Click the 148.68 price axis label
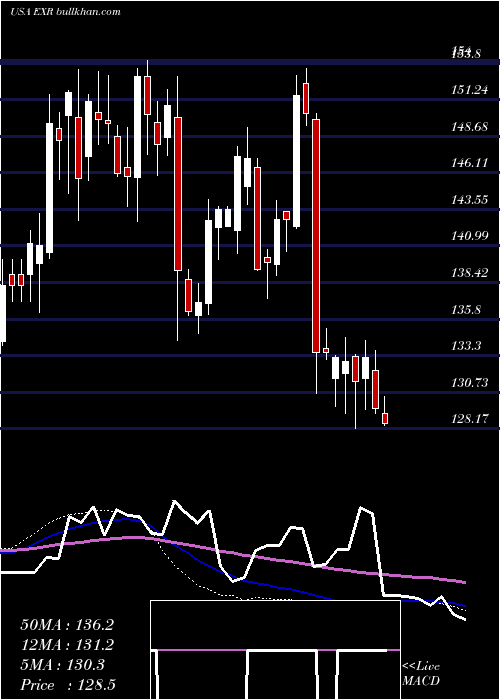 469,127
